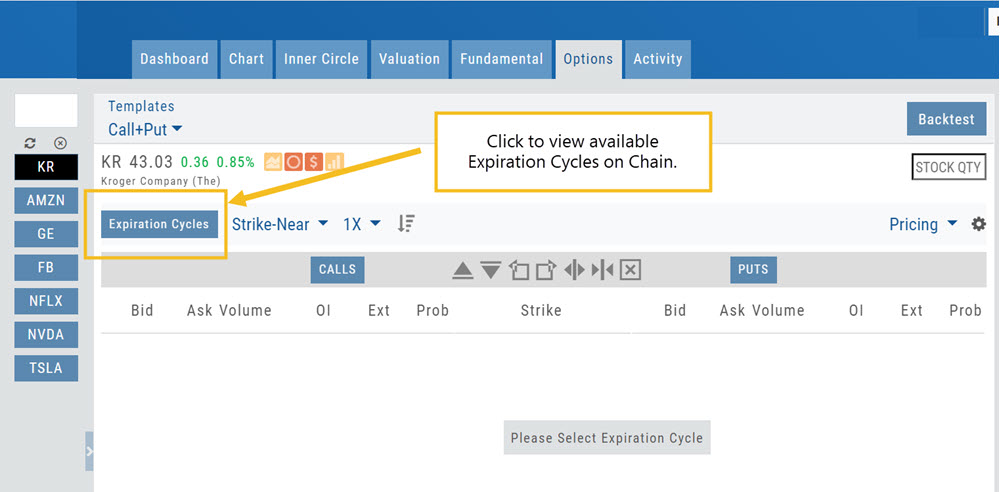Click the expand strikes horizontal arrows icon
The height and width of the screenshot is (492, 1000).
pyautogui.click(x=574, y=270)
